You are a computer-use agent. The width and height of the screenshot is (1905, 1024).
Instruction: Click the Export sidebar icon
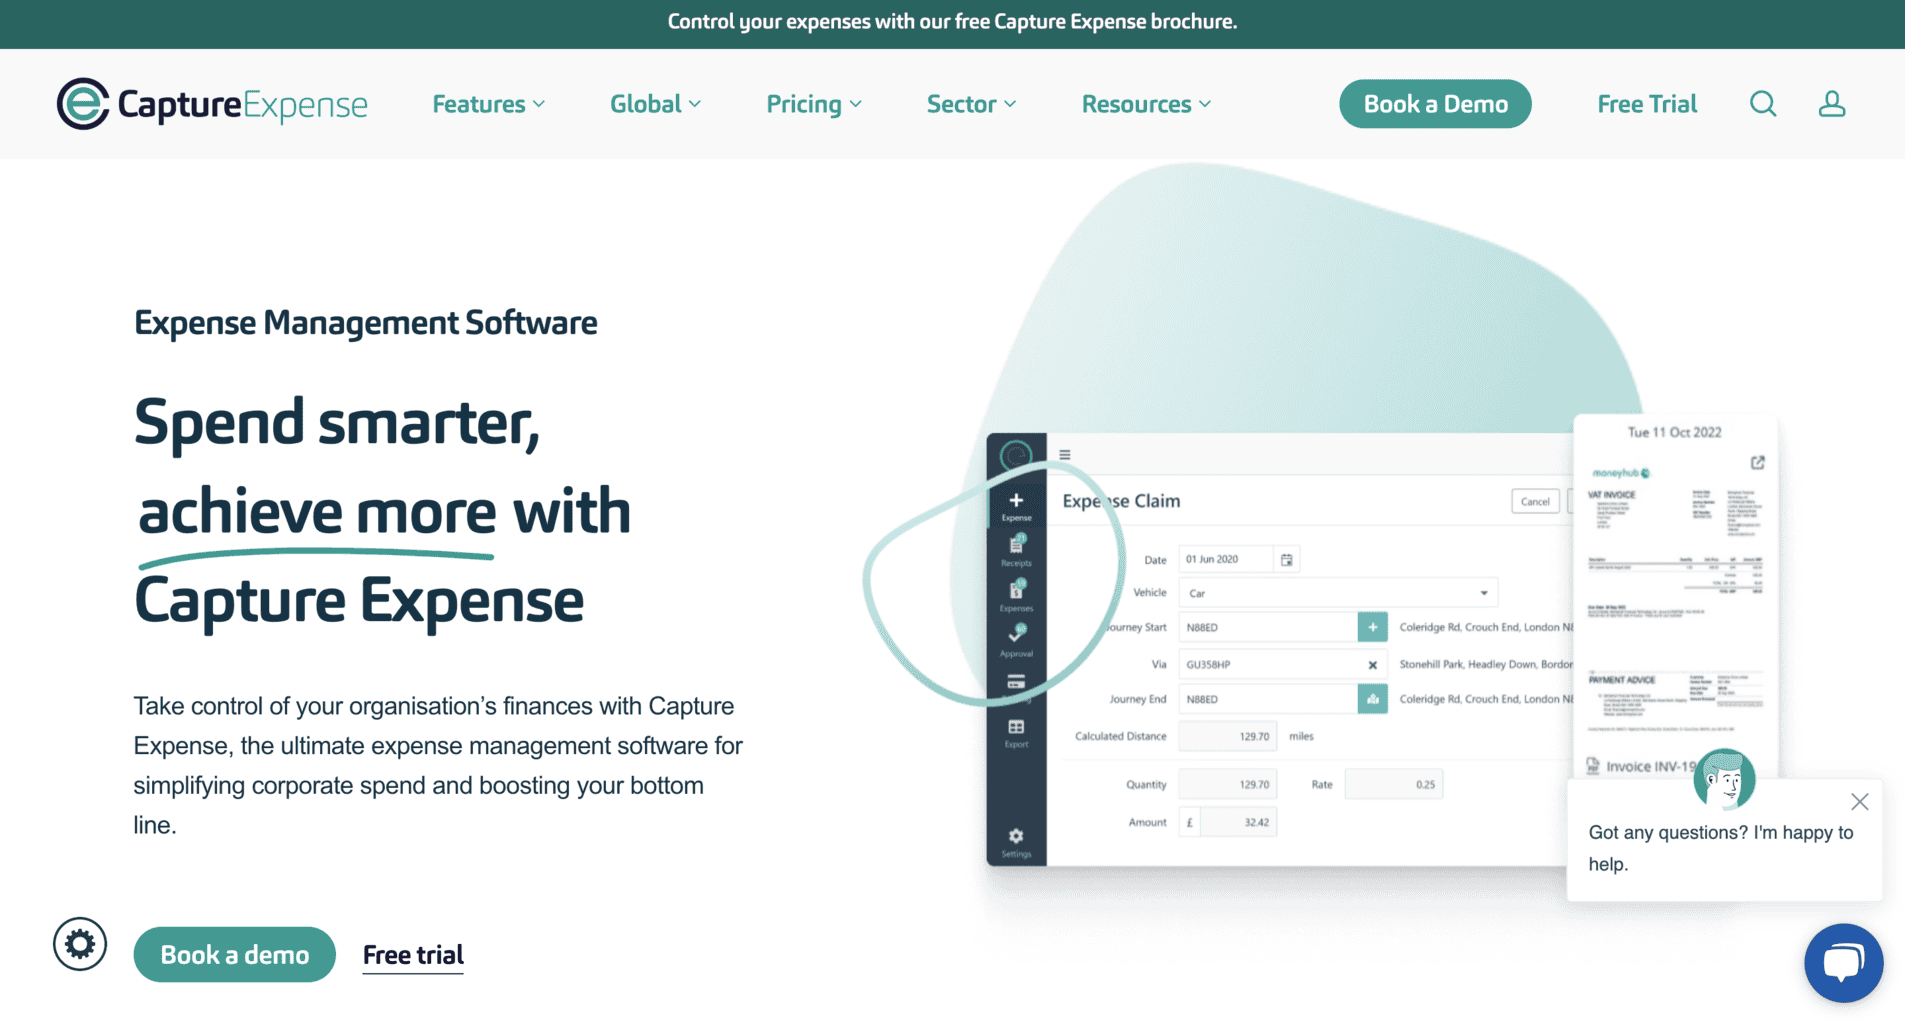click(x=1016, y=730)
